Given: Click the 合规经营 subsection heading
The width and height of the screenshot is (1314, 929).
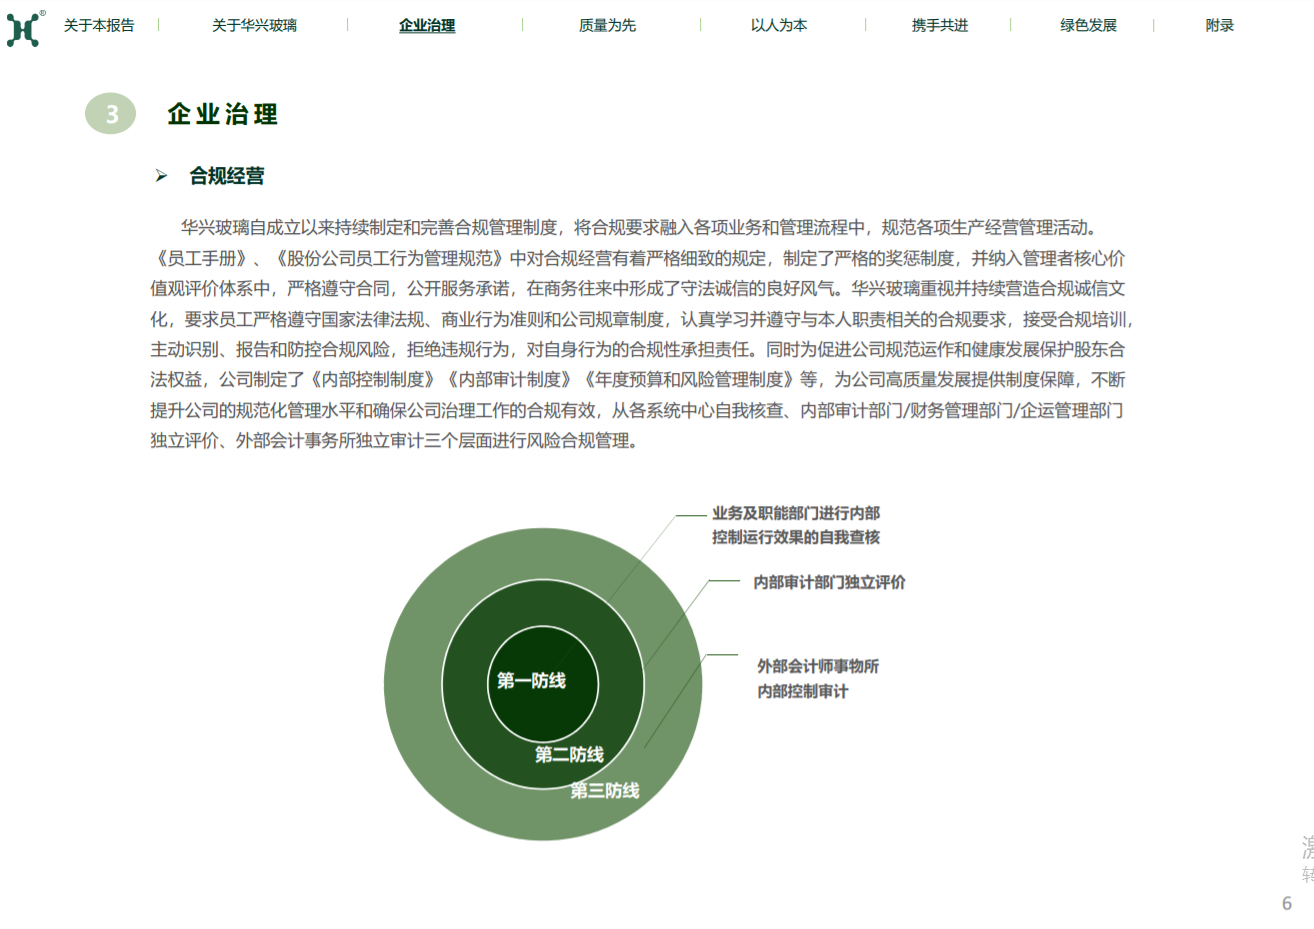Looking at the screenshot, I should coord(227,176).
